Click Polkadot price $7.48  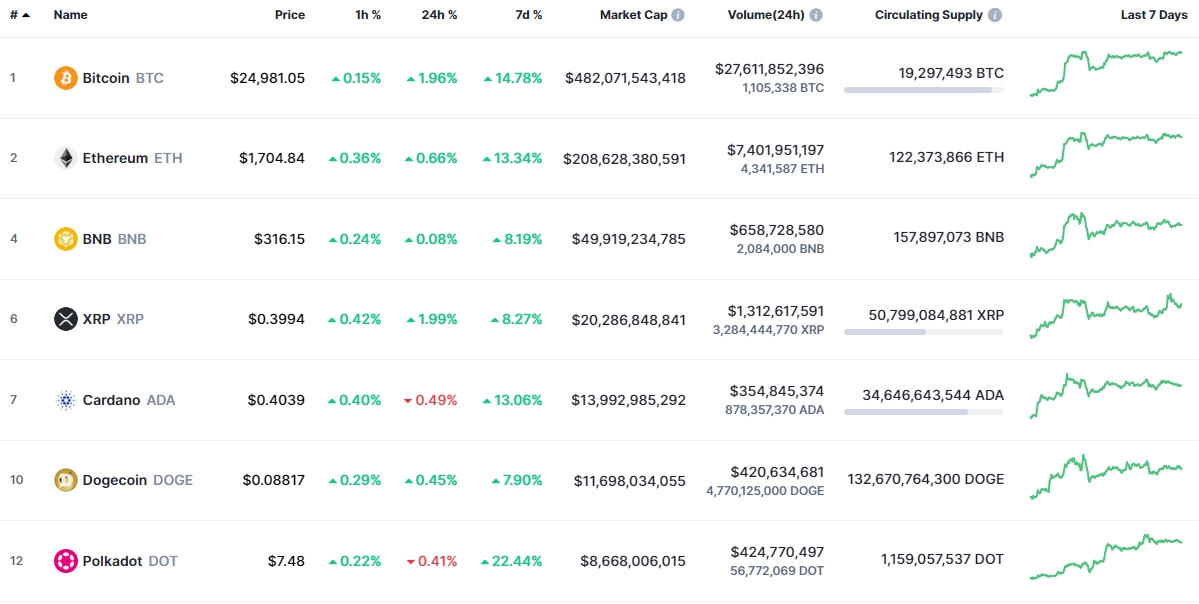click(x=286, y=561)
